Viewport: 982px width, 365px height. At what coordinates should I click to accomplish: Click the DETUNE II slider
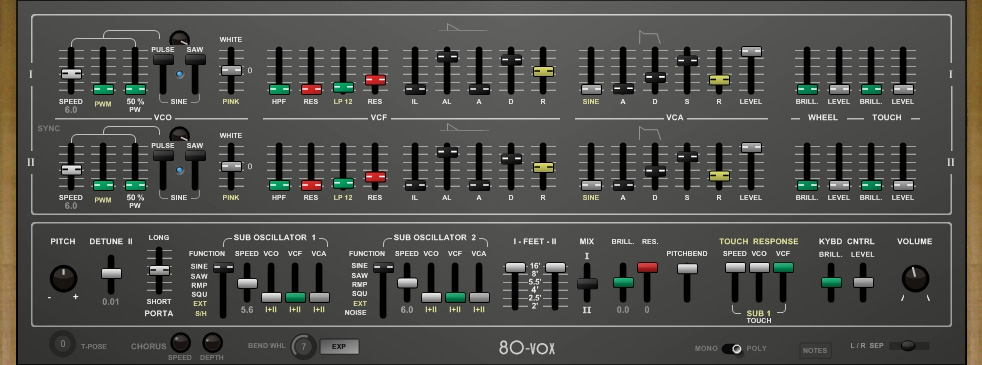111,274
